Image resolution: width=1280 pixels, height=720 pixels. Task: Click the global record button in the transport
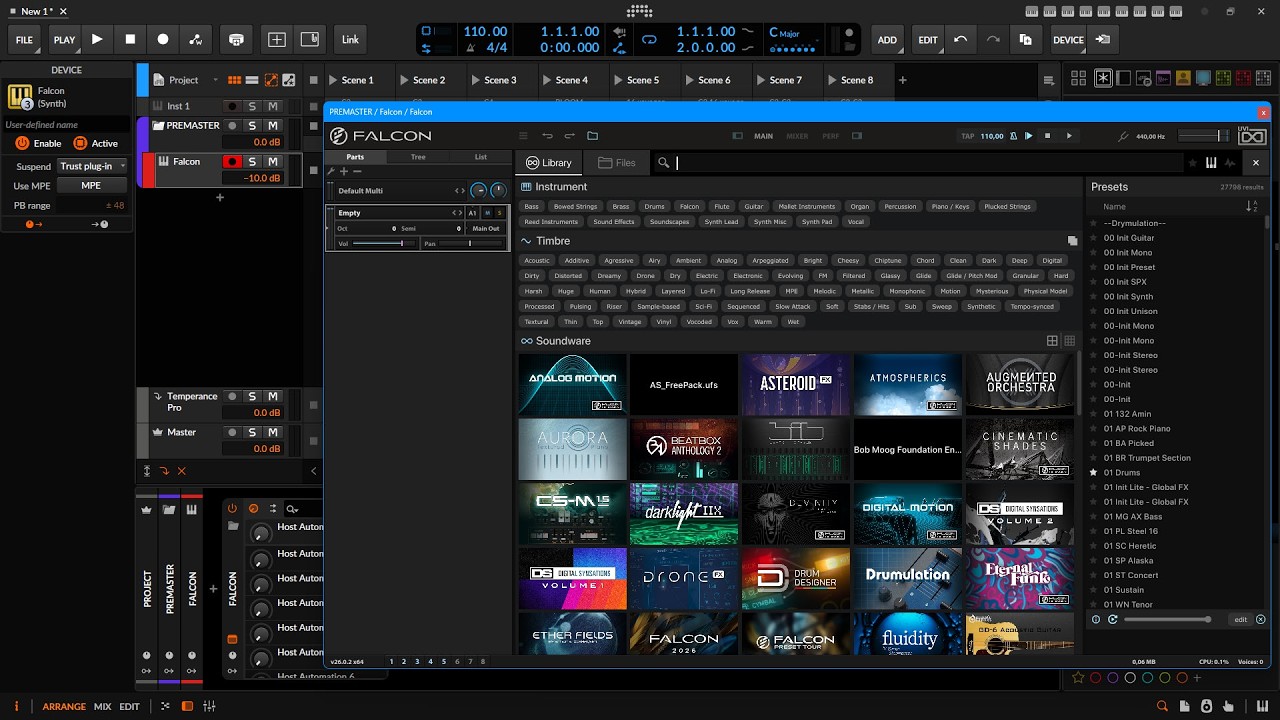coord(163,39)
